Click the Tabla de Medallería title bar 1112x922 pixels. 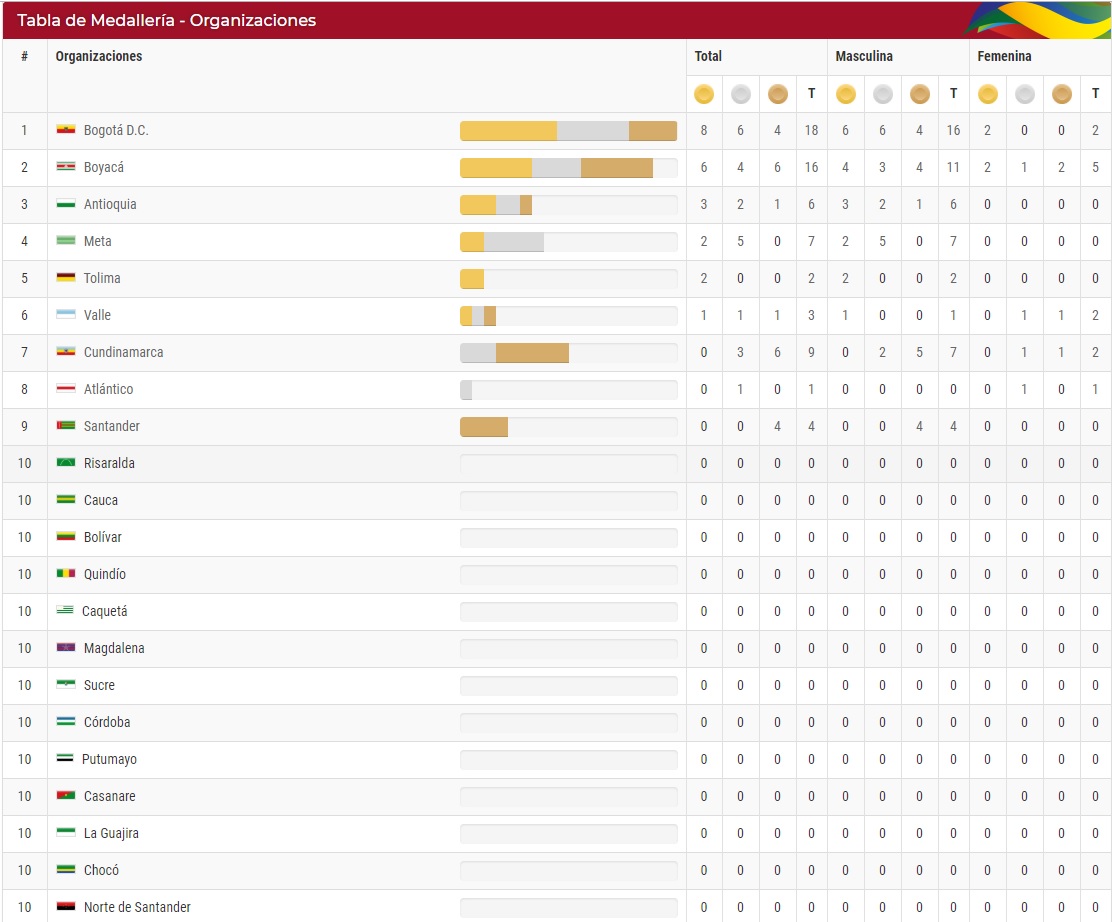tap(166, 20)
